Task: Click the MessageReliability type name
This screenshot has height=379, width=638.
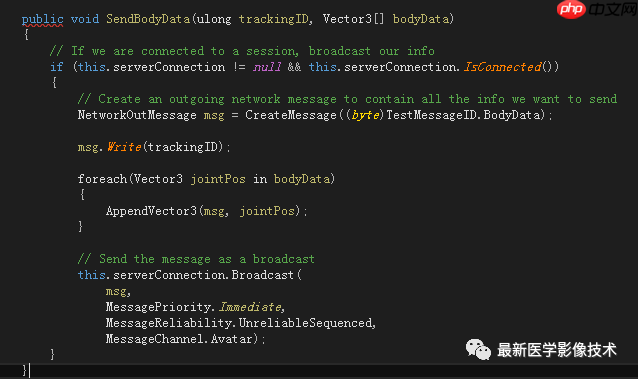Action: (169, 323)
